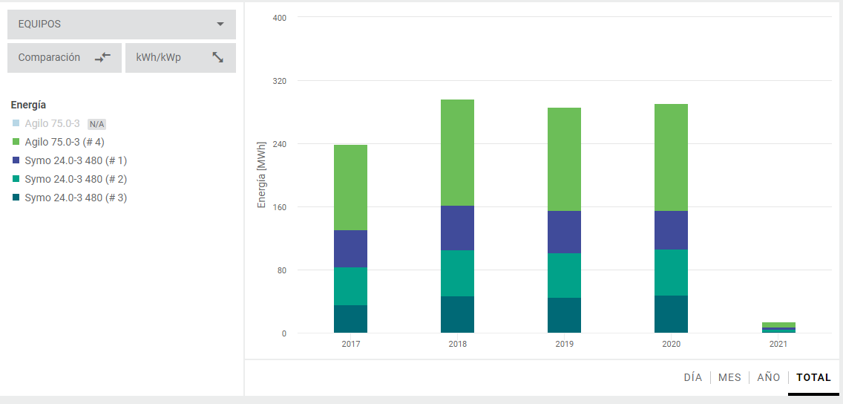Click the light green square for Agilo (# 4)

[x=15, y=142]
